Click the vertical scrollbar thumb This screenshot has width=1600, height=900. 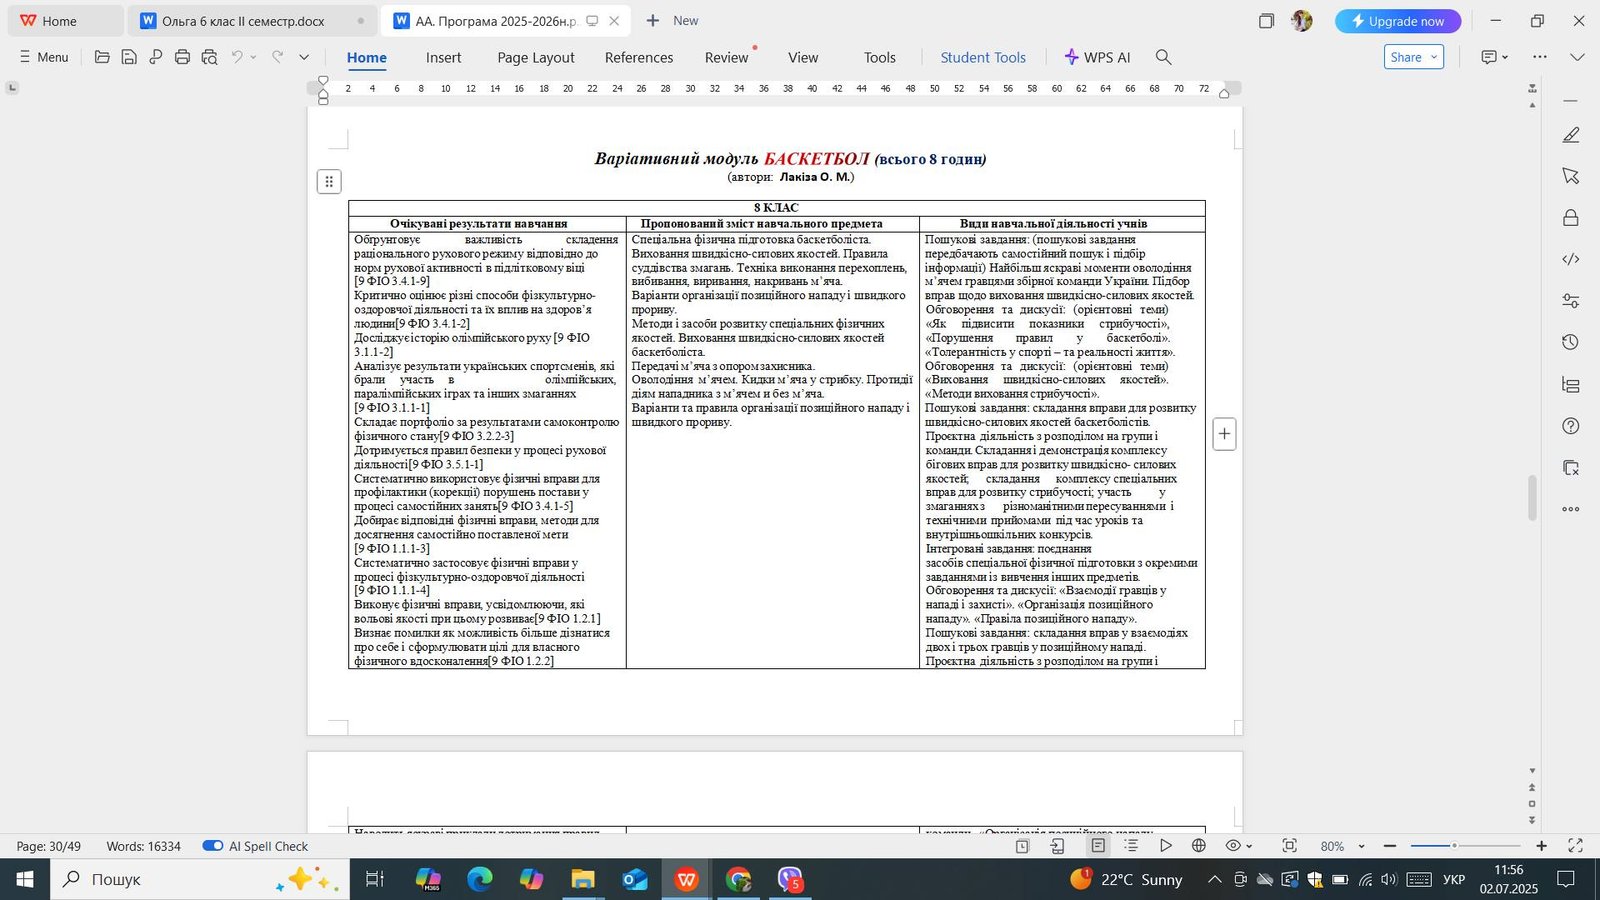pyautogui.click(x=1531, y=498)
